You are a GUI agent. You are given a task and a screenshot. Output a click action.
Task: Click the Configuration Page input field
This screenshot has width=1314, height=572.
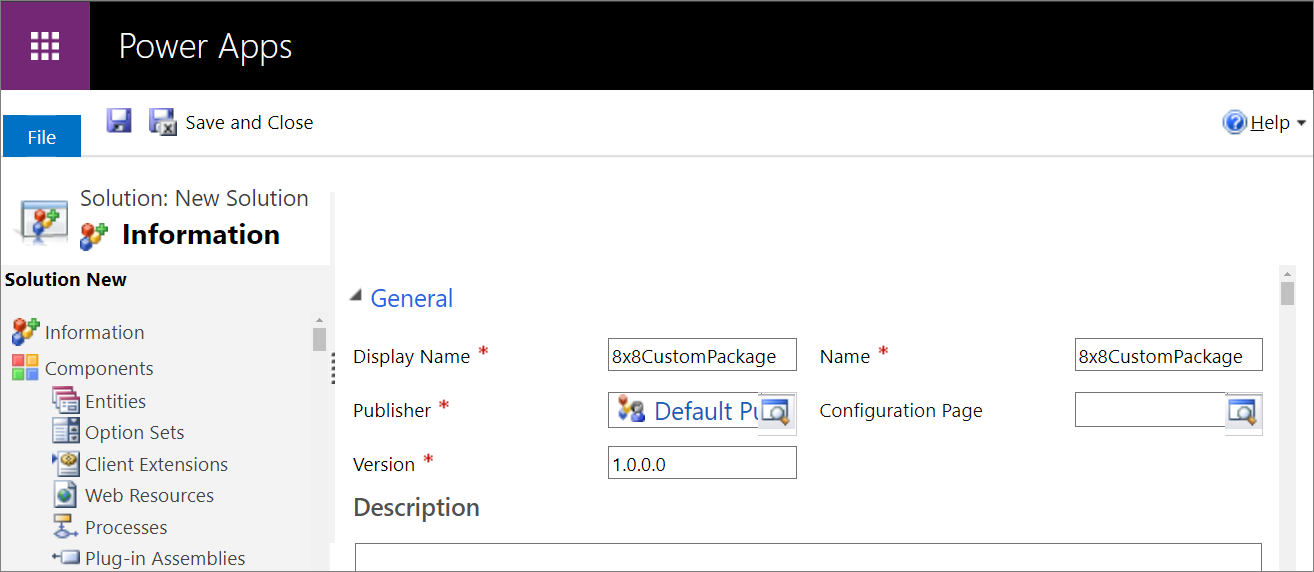click(x=1150, y=410)
